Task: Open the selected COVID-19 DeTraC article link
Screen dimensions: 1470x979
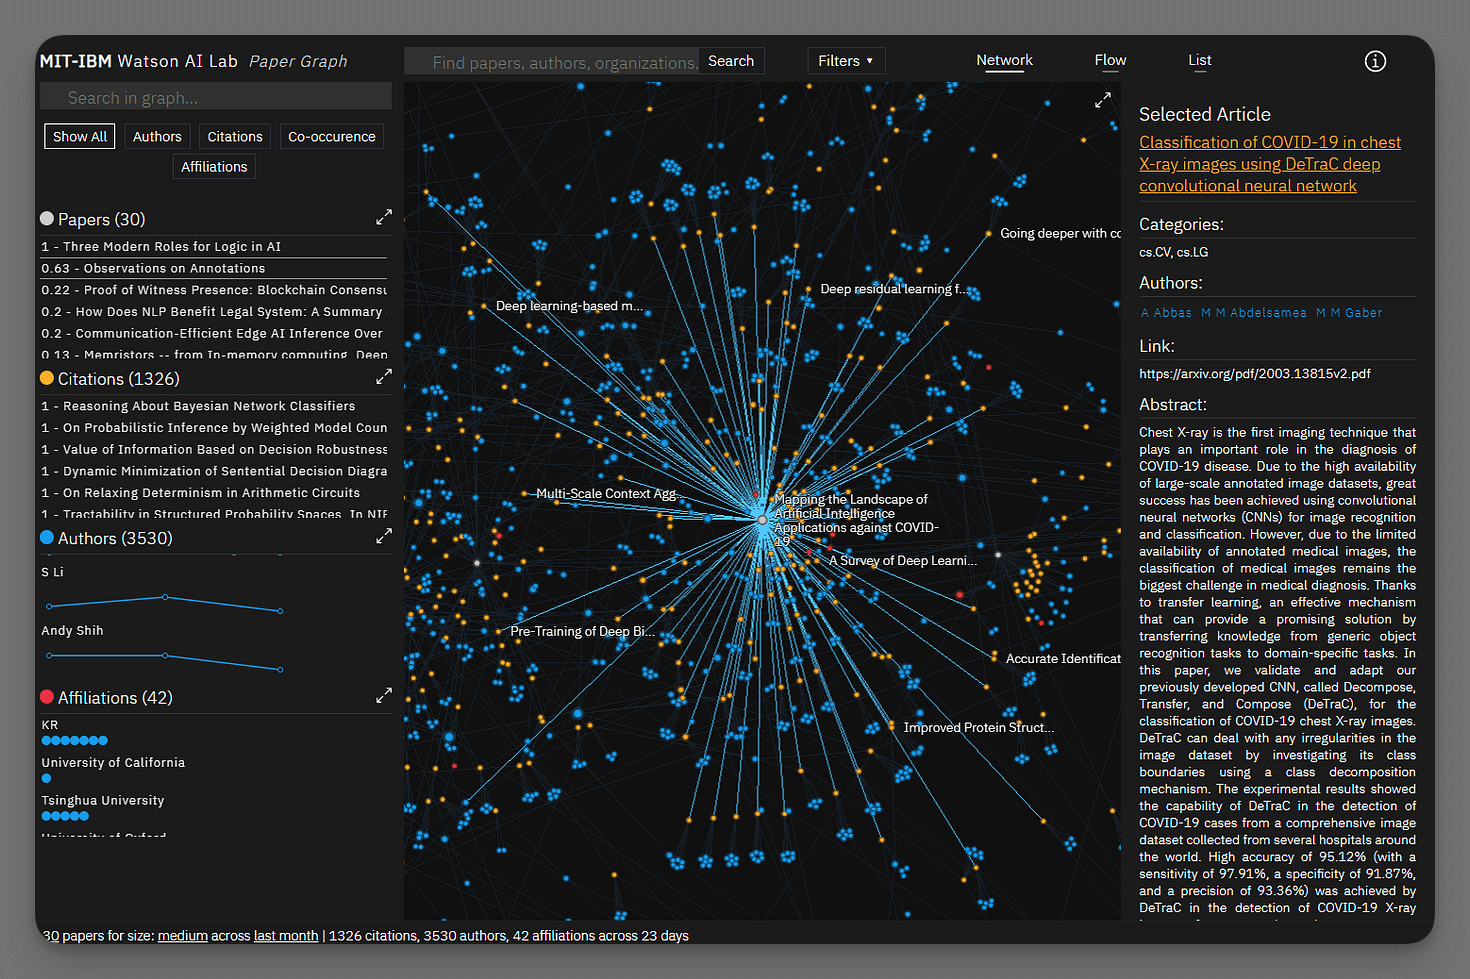Action: pos(1269,164)
